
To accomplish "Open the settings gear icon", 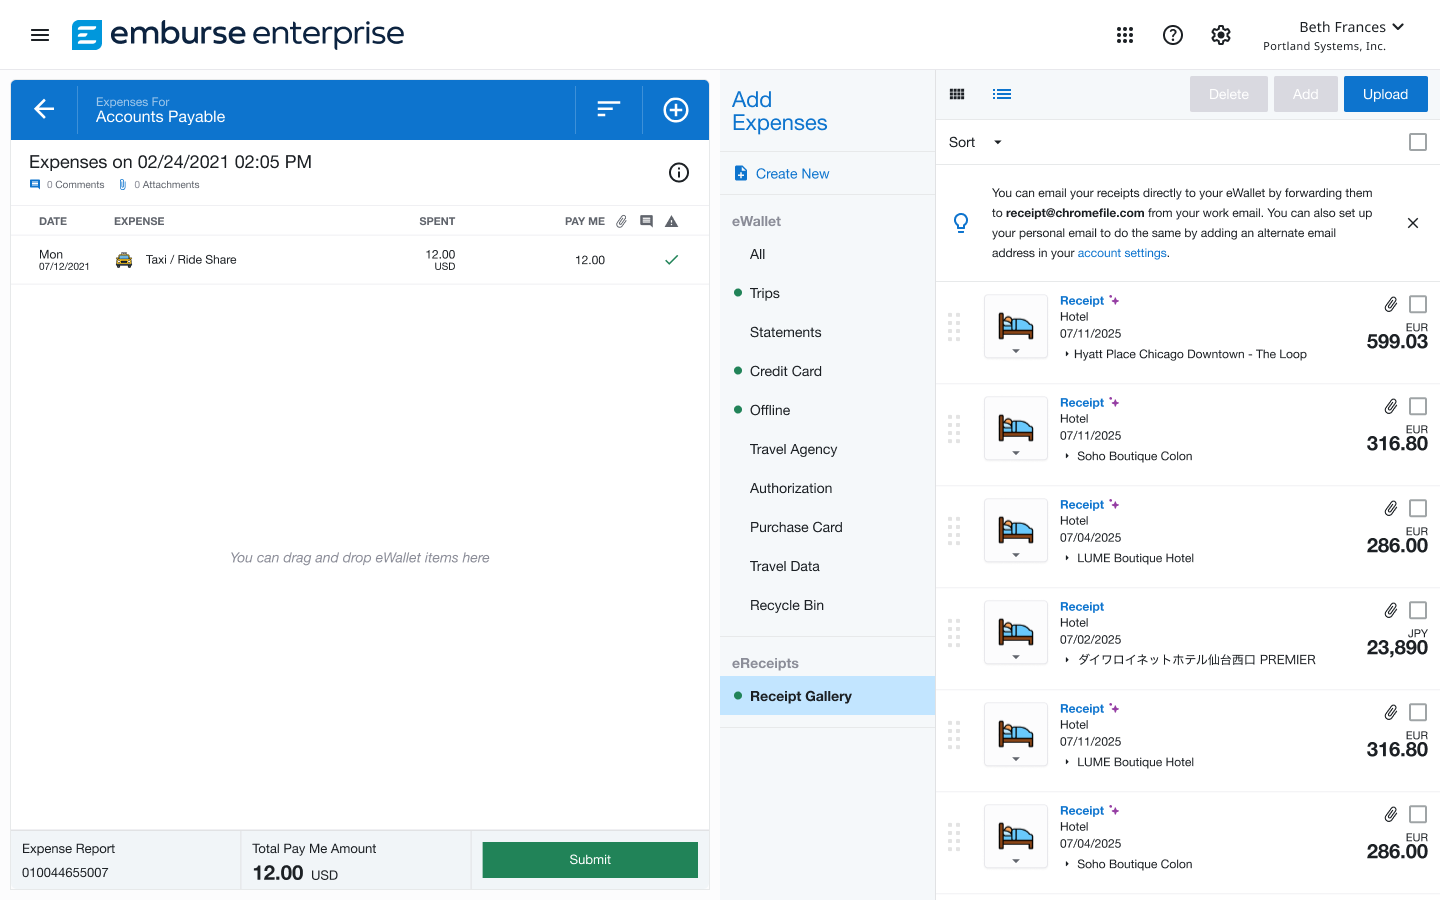I will tap(1221, 35).
